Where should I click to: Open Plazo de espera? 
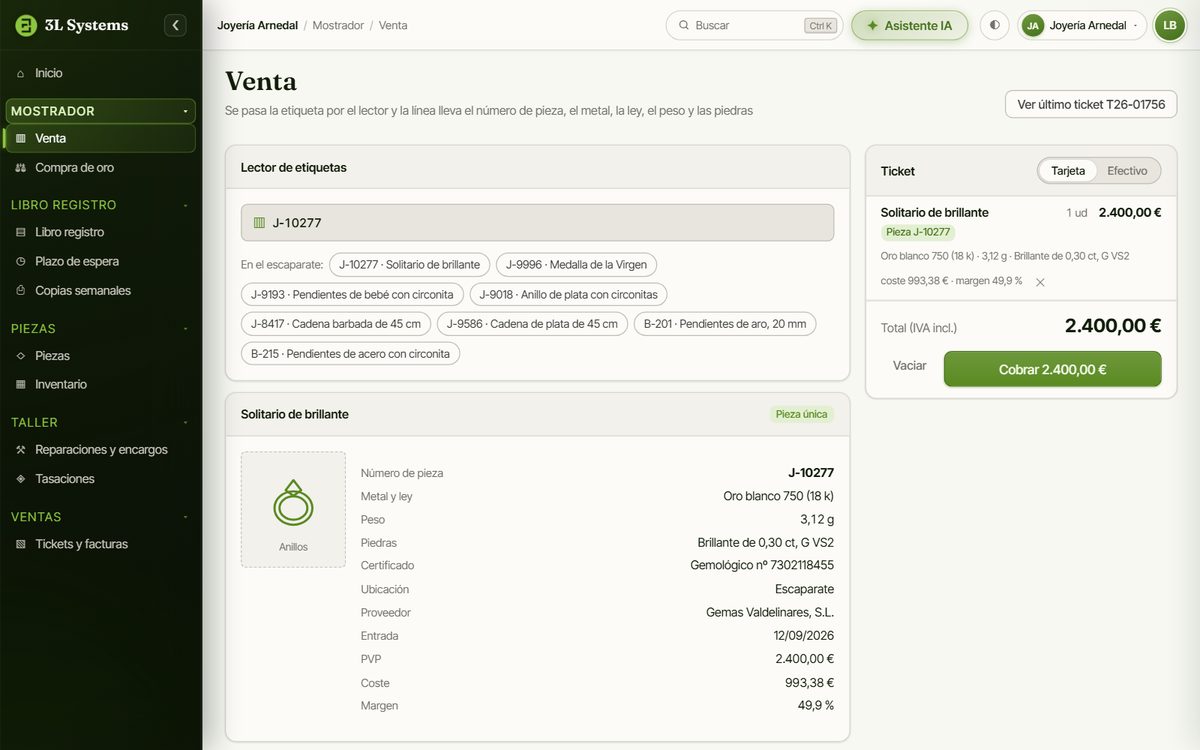click(101, 261)
